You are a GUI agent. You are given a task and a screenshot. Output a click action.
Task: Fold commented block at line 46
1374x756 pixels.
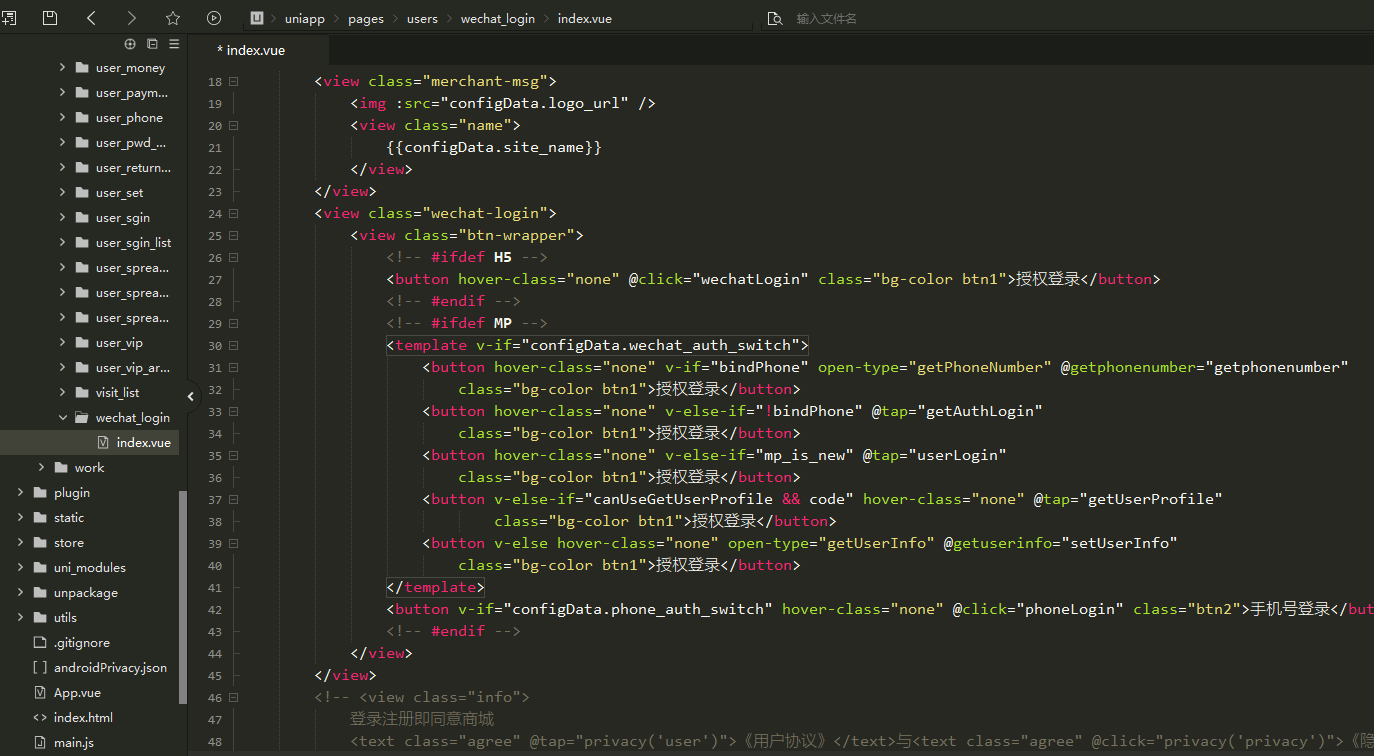click(x=233, y=697)
